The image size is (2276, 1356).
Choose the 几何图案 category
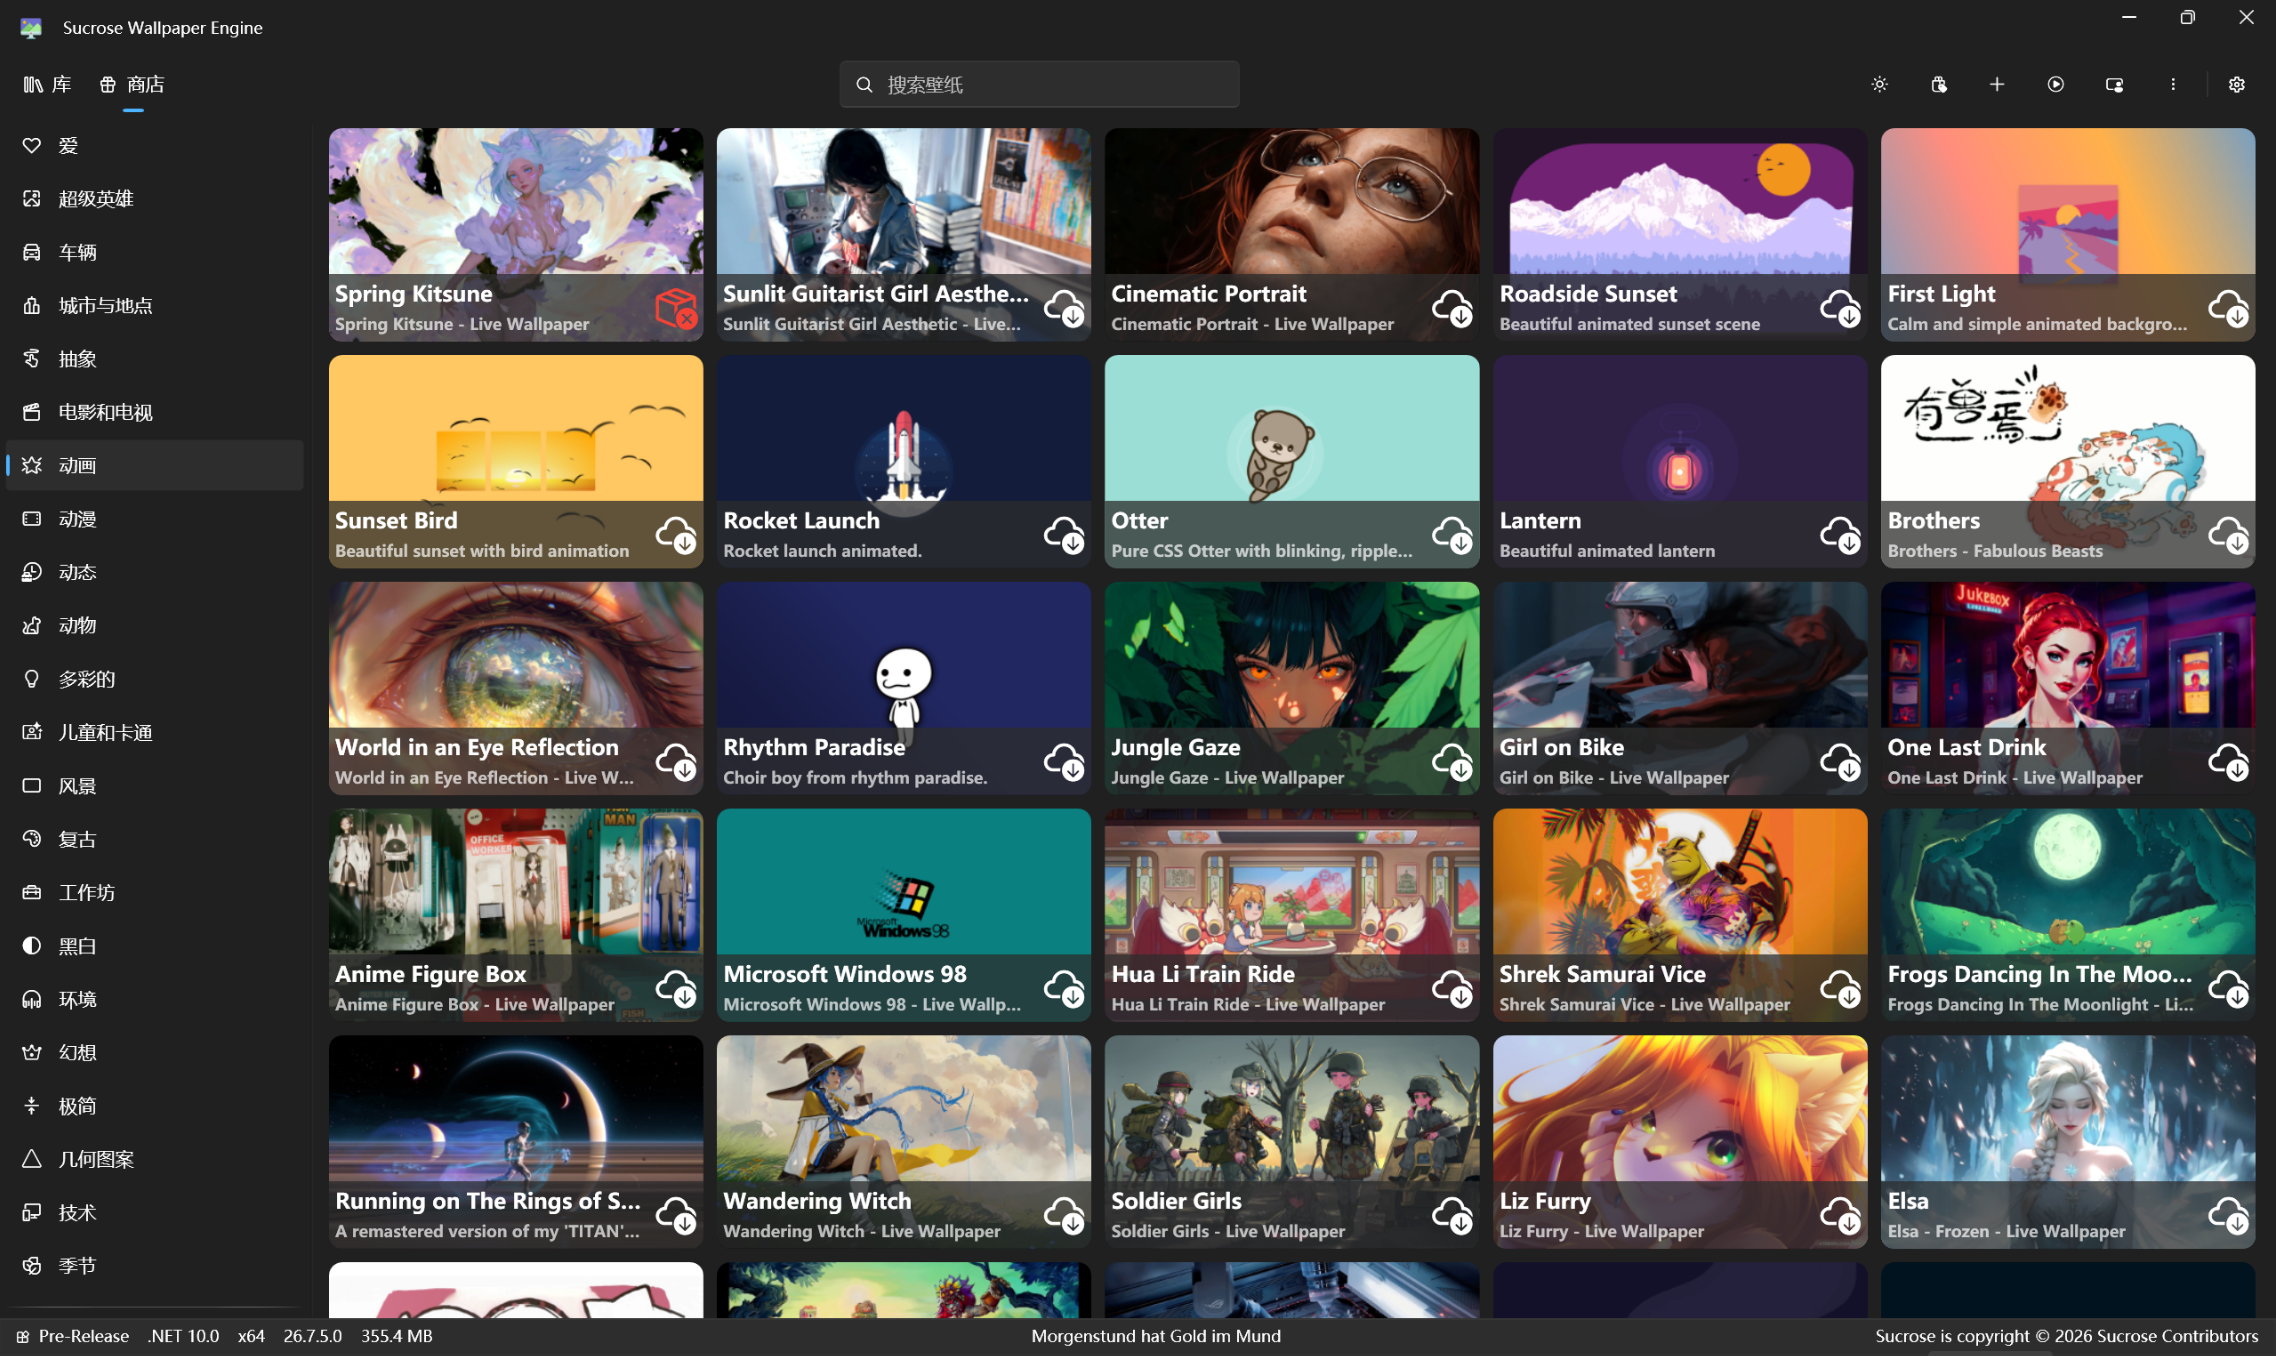(155, 1159)
